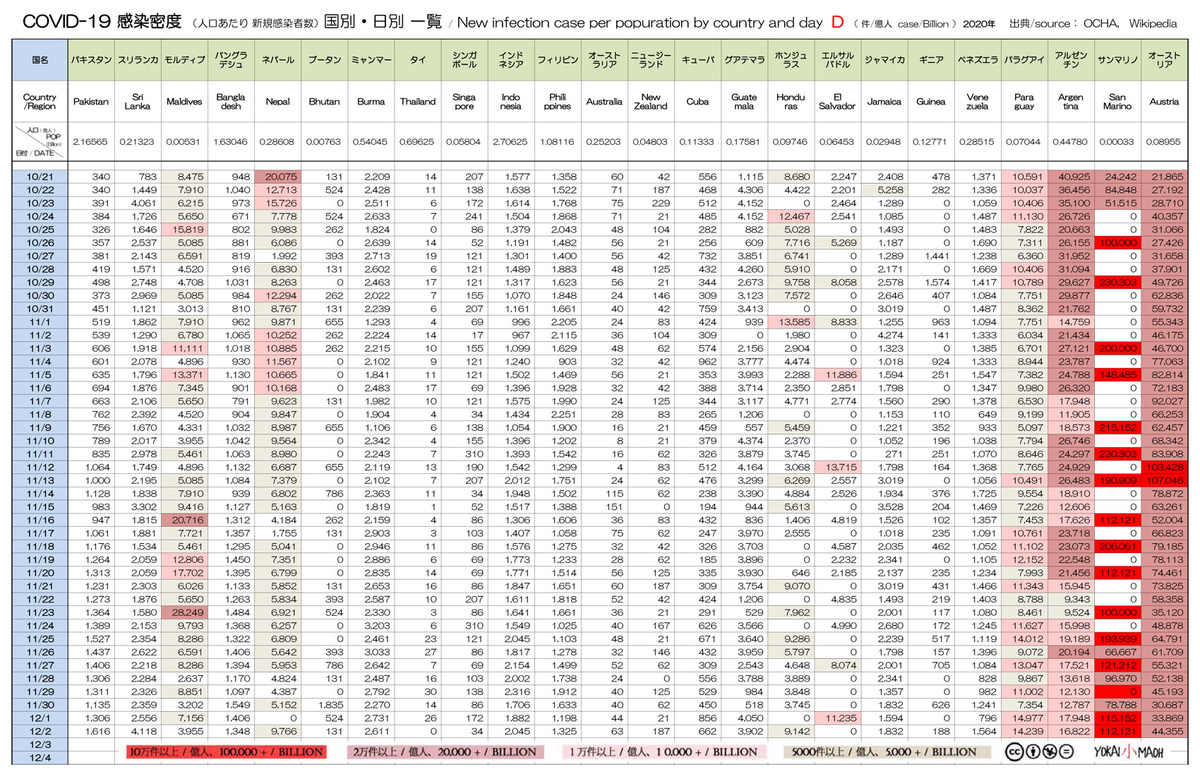Click the Venezuela column header
The height and width of the screenshot is (772, 1200).
coord(977,102)
